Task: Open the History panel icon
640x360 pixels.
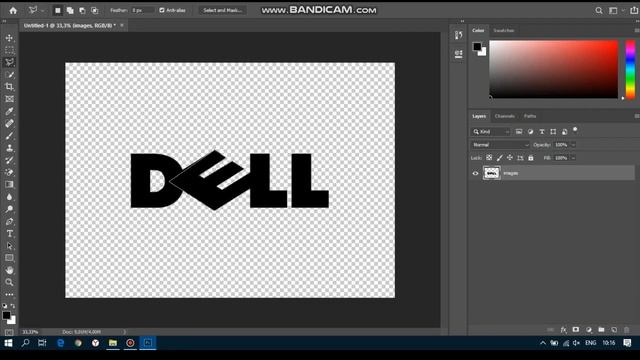Action: click(x=458, y=36)
